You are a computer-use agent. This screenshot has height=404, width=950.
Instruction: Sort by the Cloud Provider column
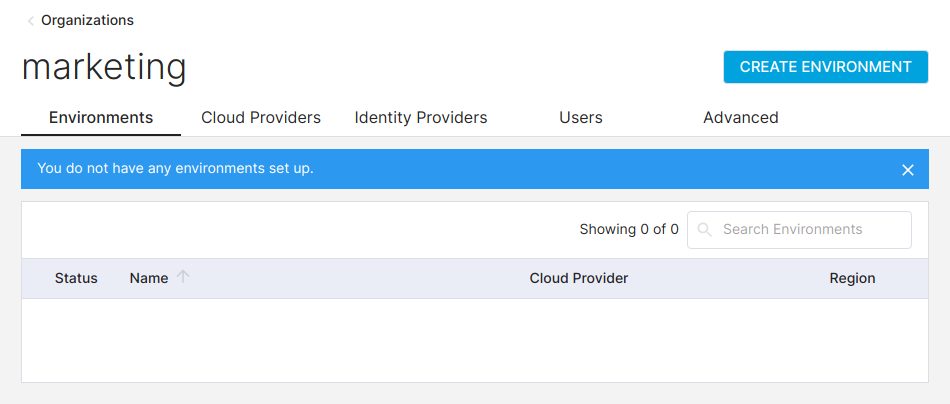pos(579,278)
